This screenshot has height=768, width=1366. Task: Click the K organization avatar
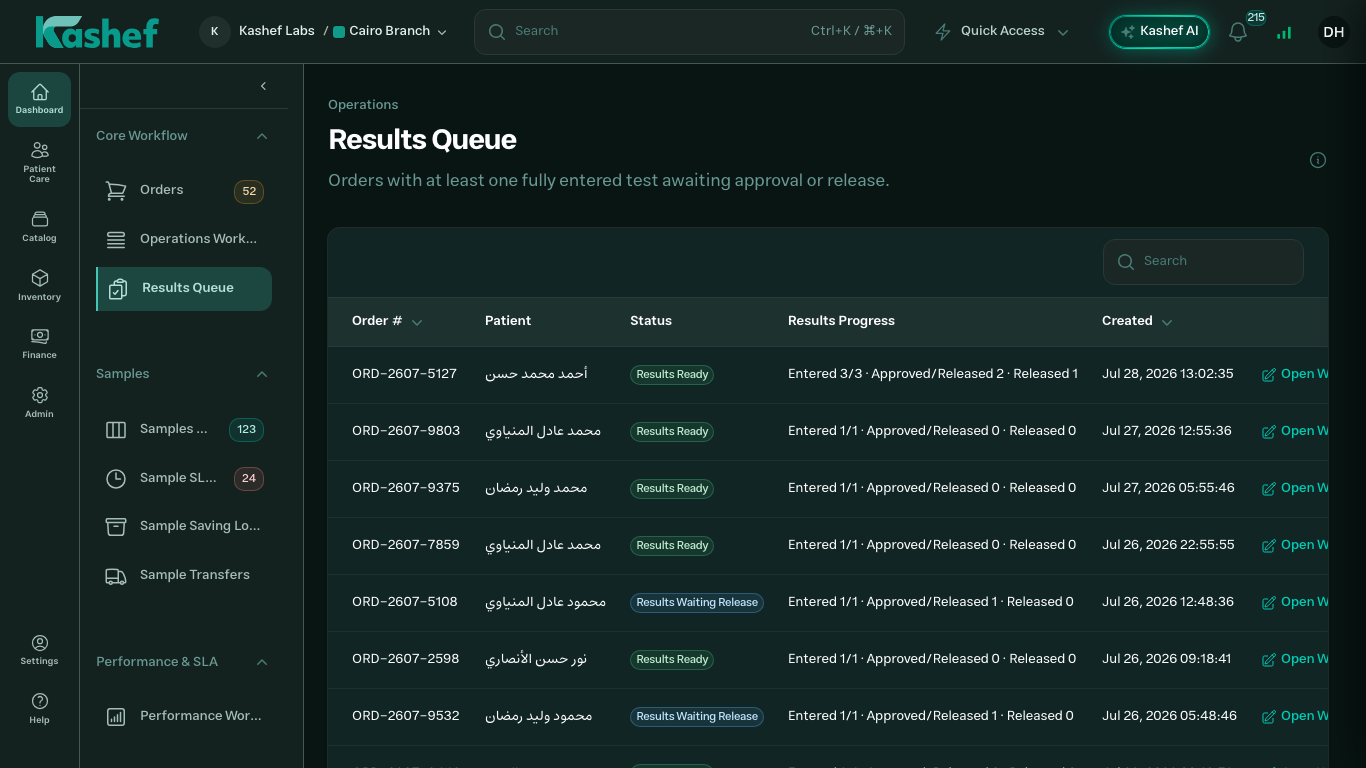coord(215,32)
